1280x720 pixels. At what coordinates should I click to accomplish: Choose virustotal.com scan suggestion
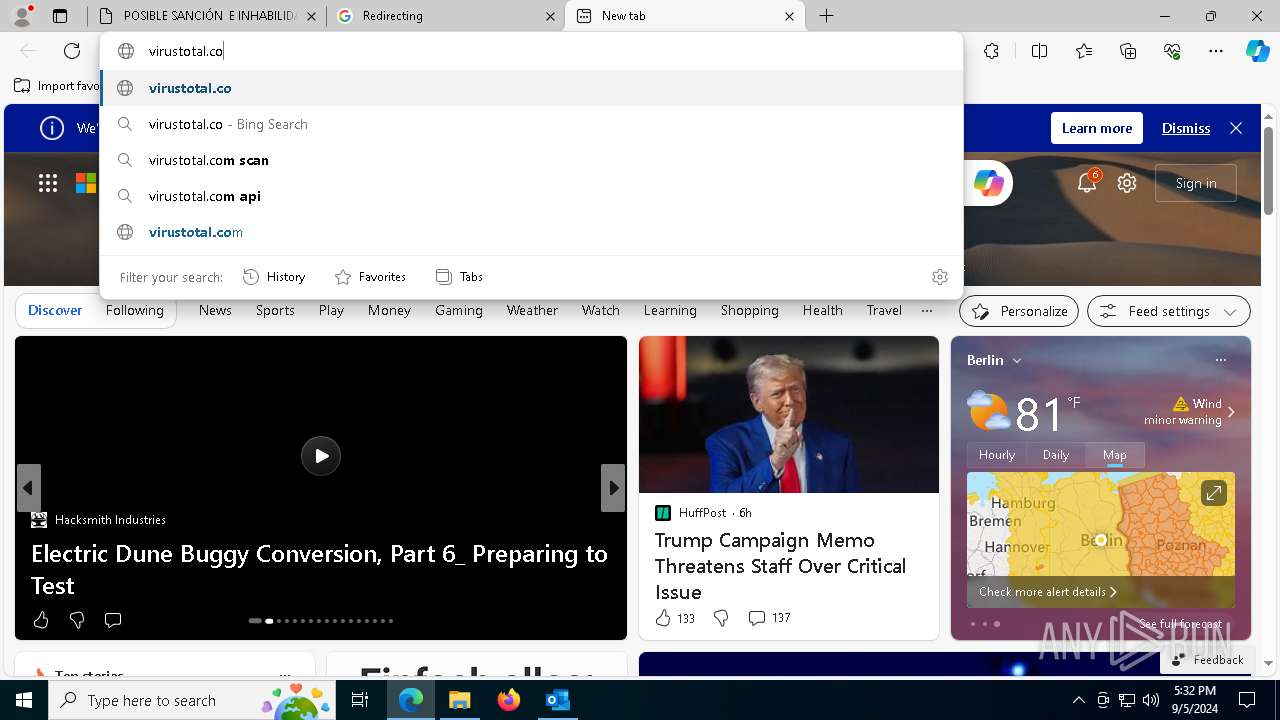coord(531,160)
